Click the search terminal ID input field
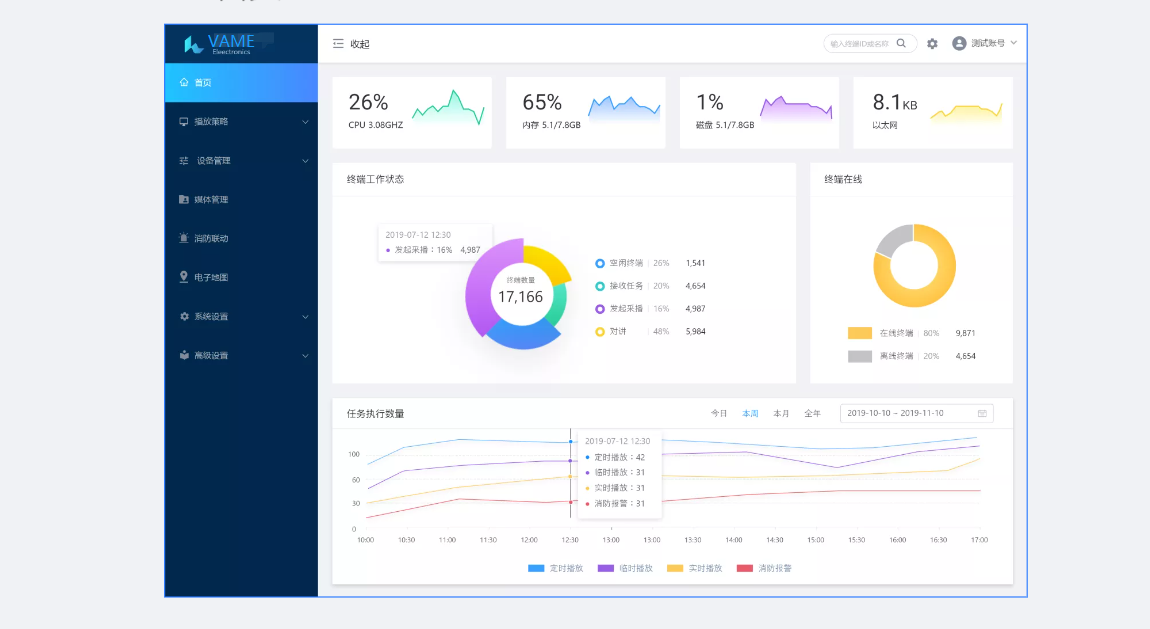Screen dimensions: 1150x629 pos(869,43)
